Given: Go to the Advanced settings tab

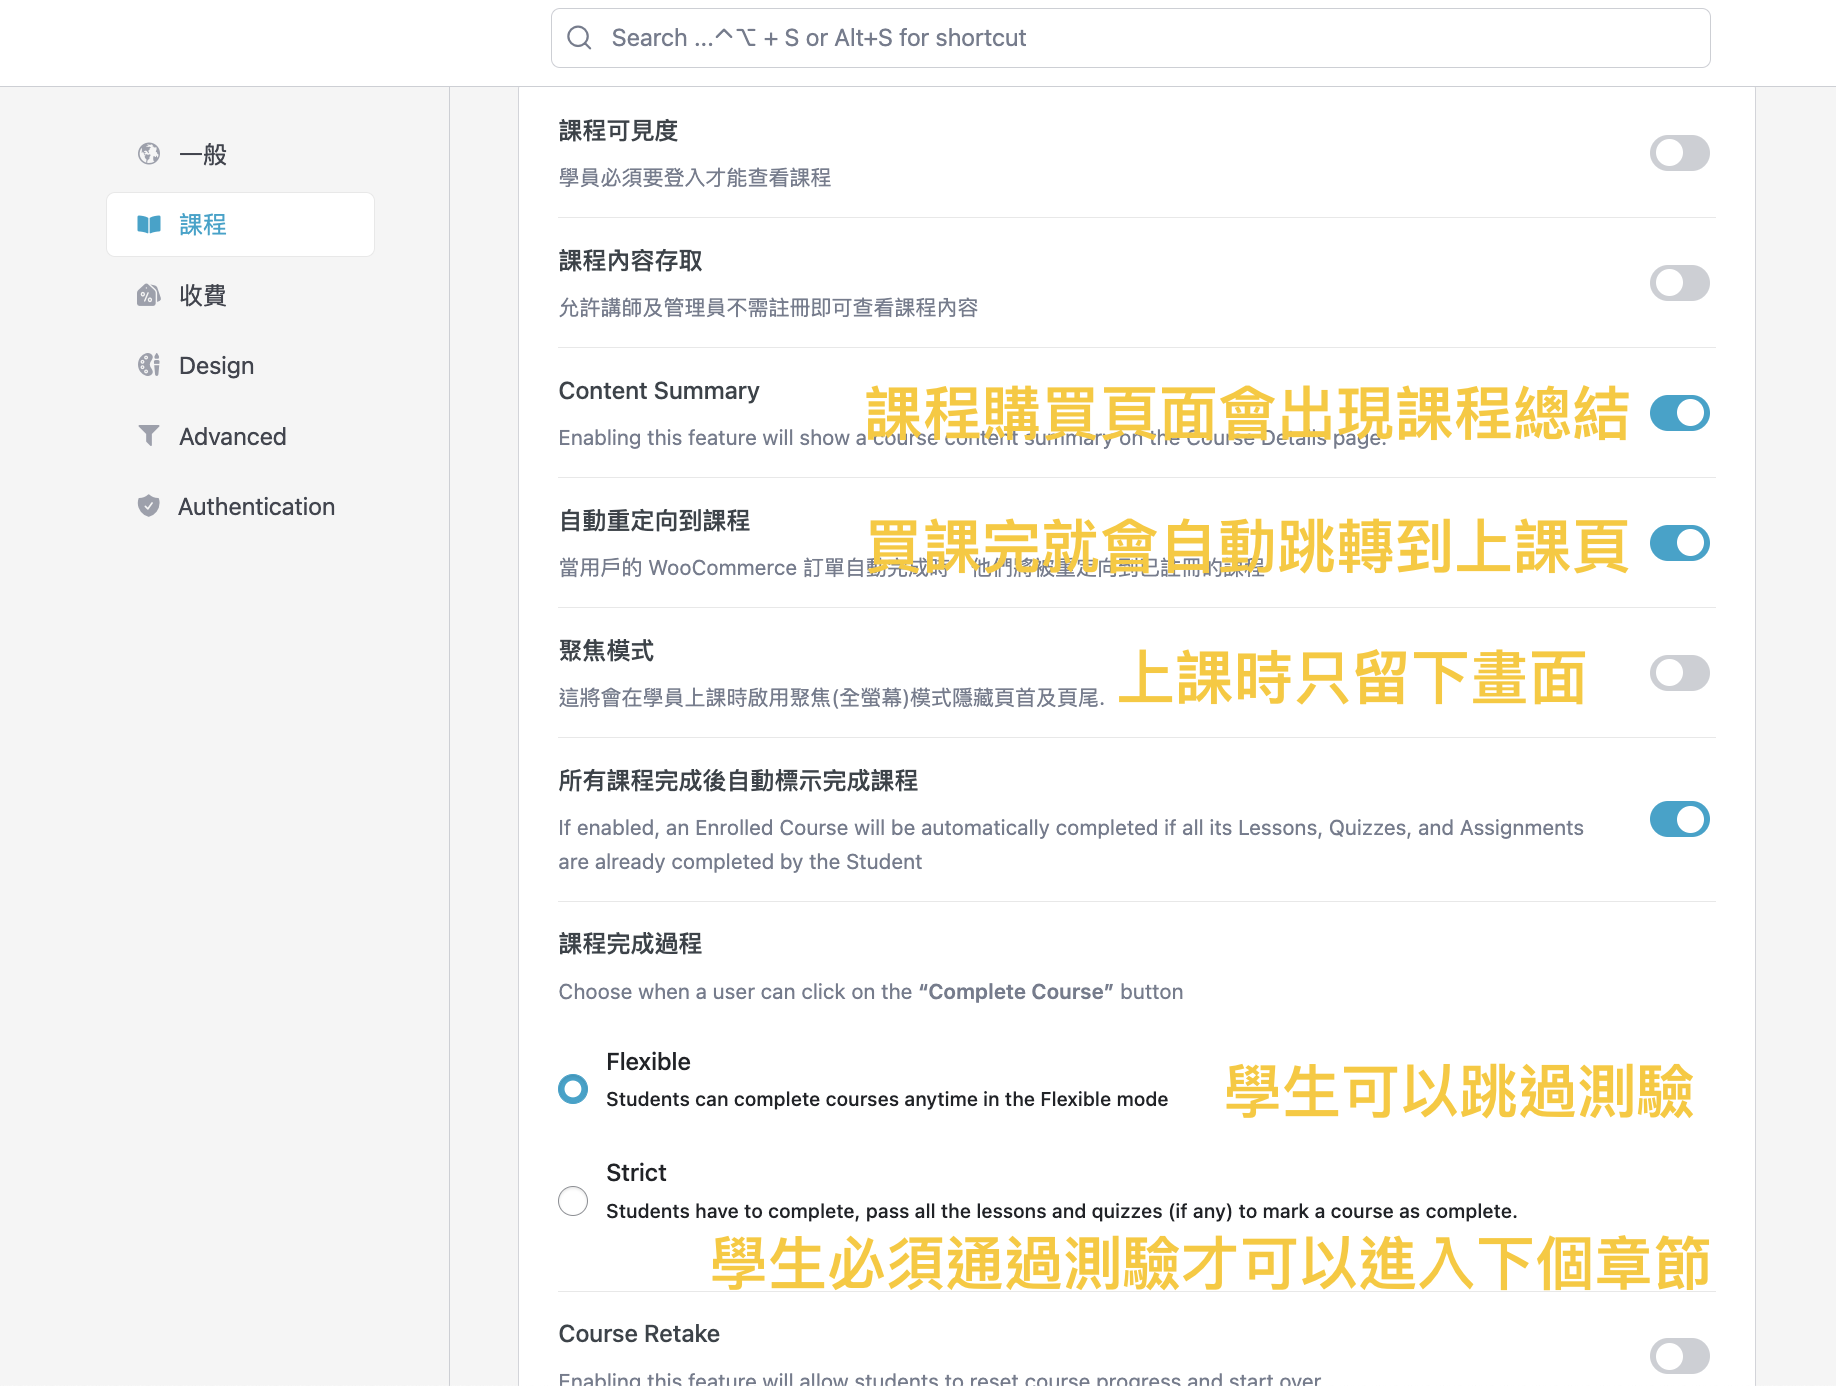Looking at the screenshot, I should coord(232,436).
